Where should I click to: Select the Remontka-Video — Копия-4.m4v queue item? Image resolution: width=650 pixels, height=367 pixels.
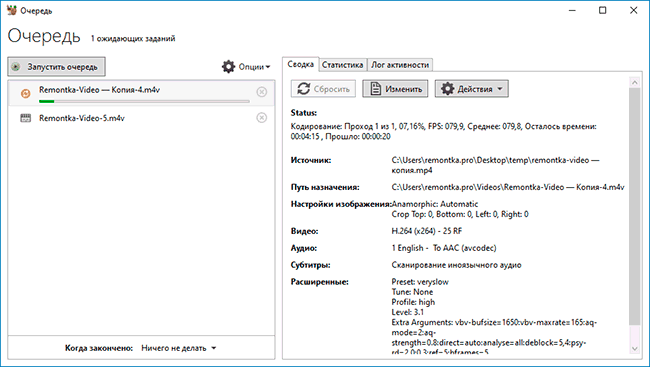pos(141,93)
